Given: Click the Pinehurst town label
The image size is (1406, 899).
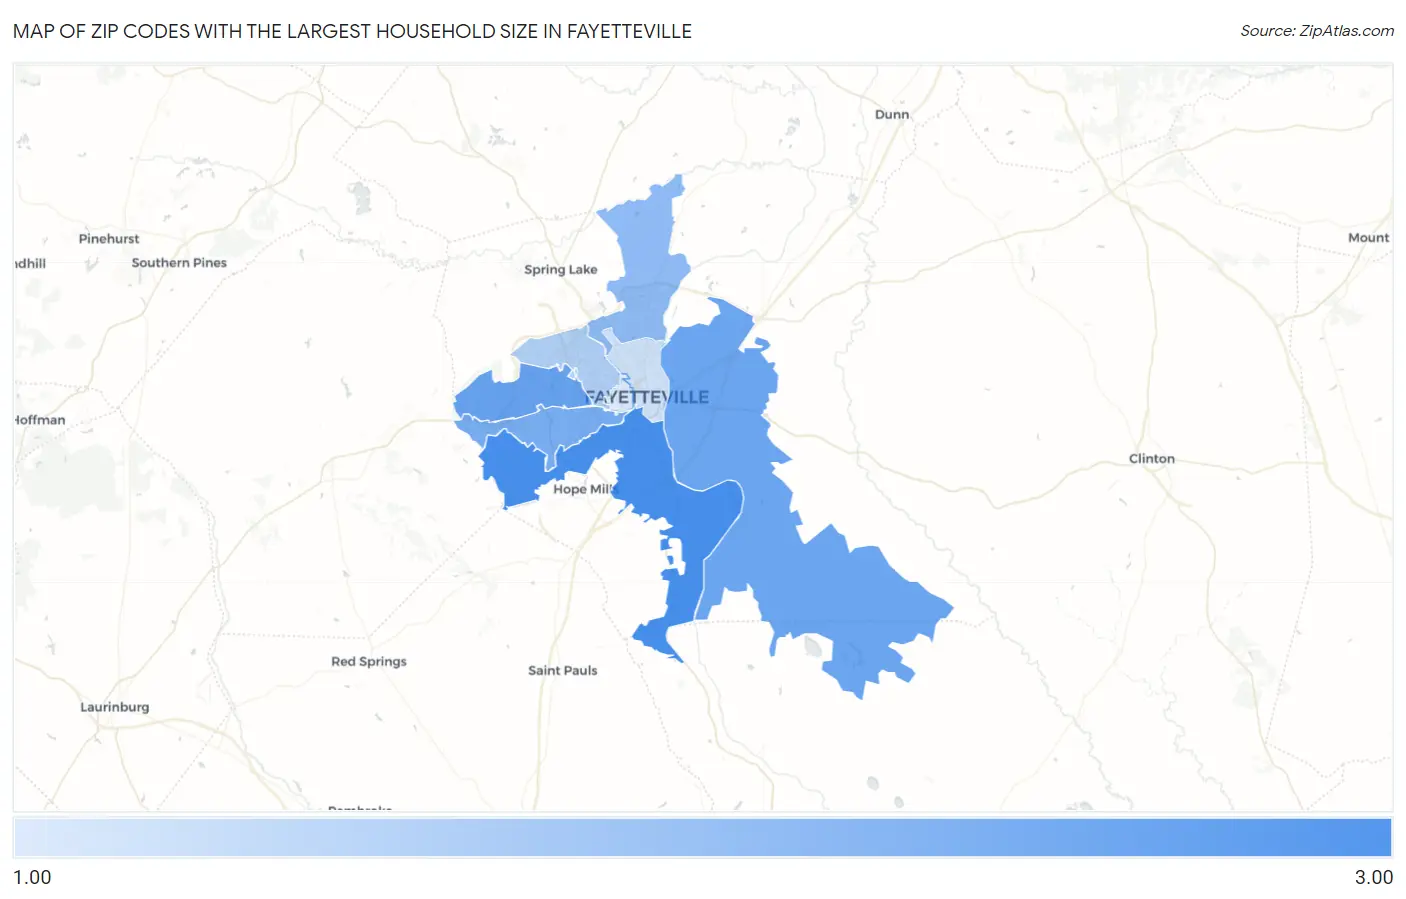Looking at the screenshot, I should [109, 238].
